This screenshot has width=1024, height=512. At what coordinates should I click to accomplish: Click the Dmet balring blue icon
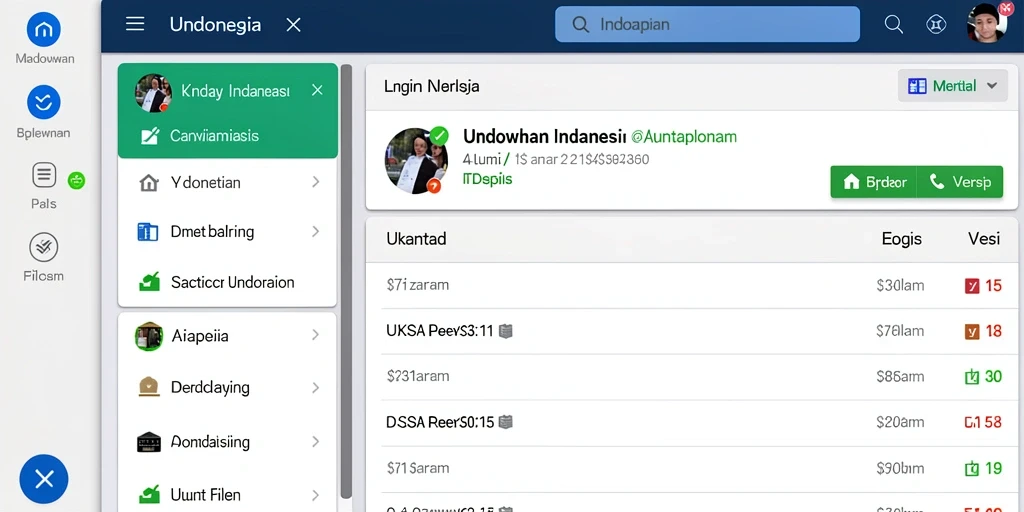148,232
